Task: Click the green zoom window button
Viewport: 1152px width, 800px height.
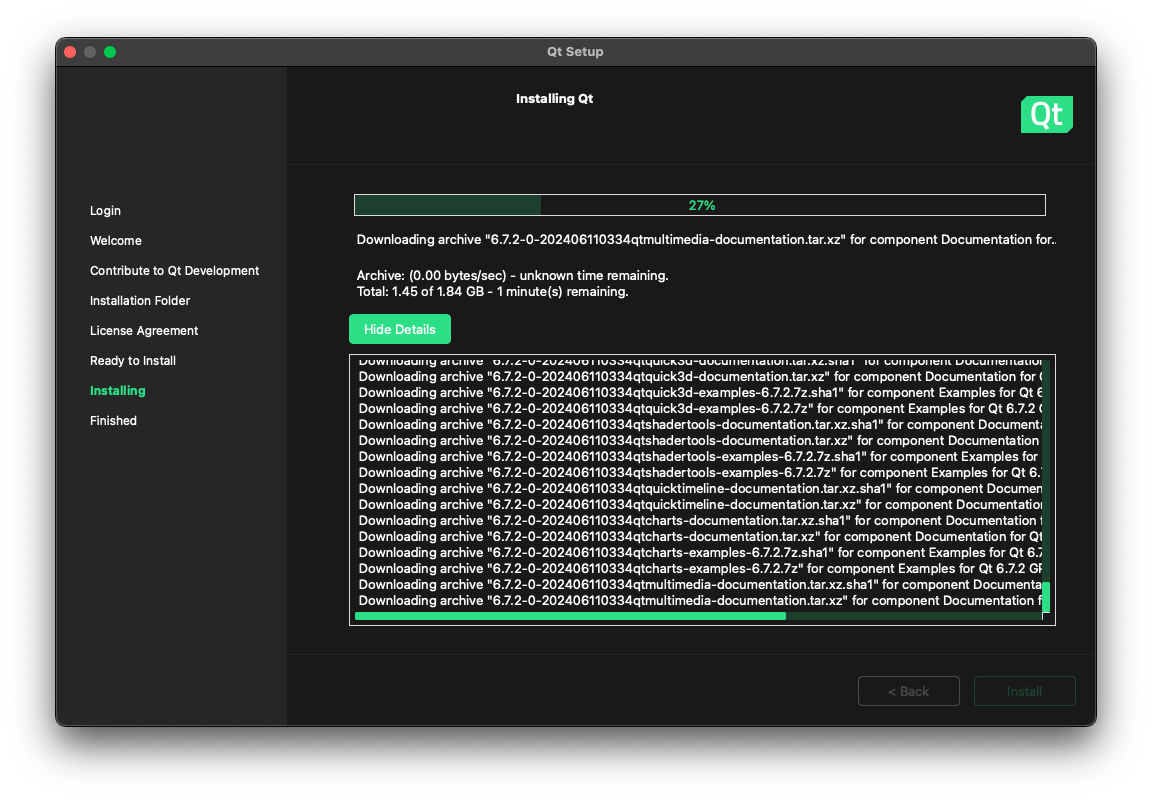Action: [110, 52]
